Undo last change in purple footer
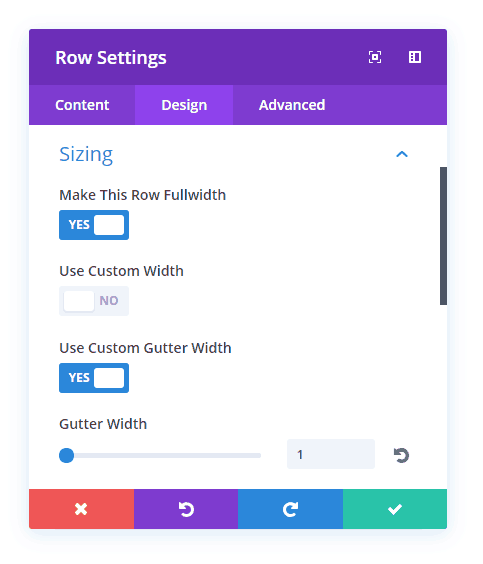 click(186, 509)
